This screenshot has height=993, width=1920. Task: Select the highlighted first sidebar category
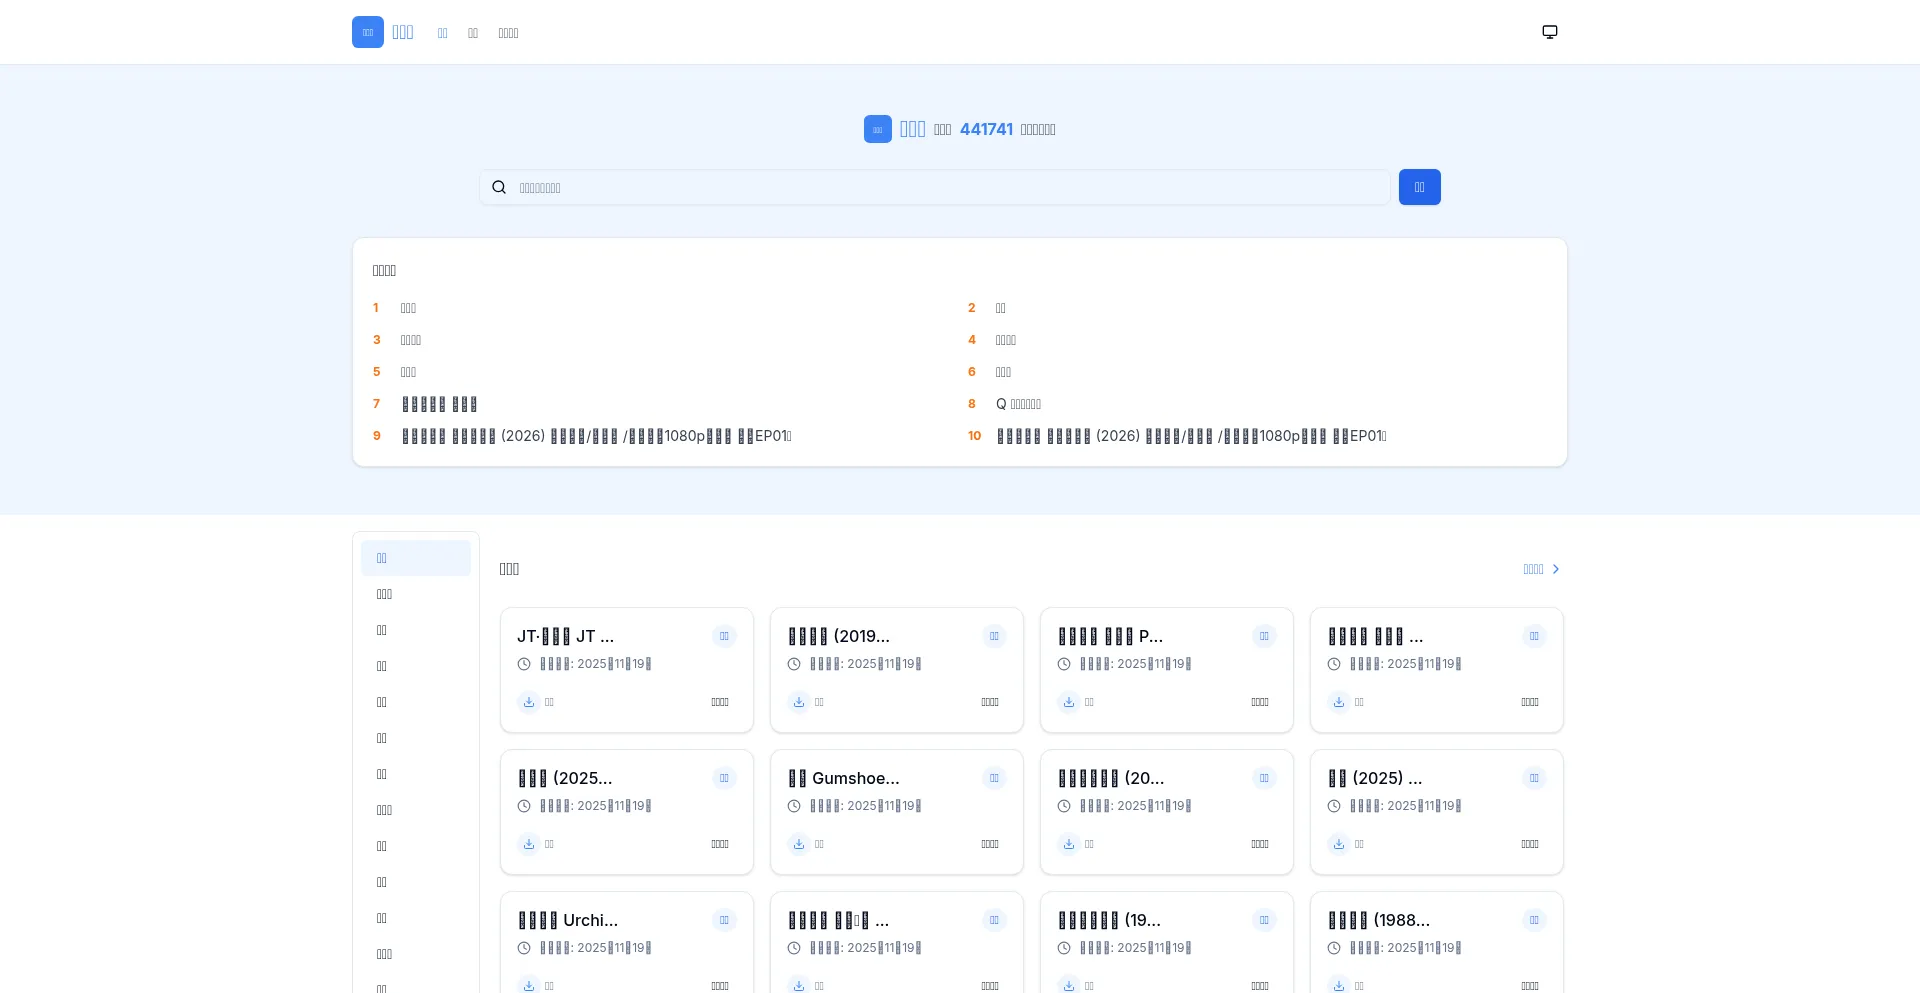click(415, 558)
